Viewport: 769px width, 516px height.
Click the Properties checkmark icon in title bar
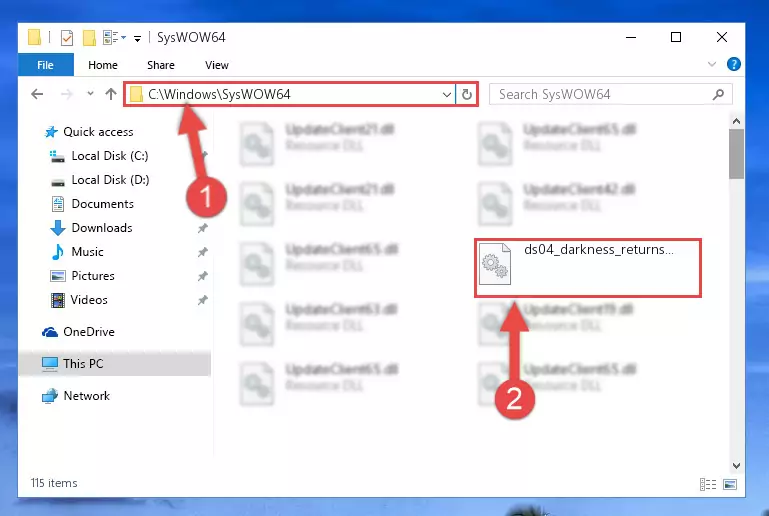[67, 38]
